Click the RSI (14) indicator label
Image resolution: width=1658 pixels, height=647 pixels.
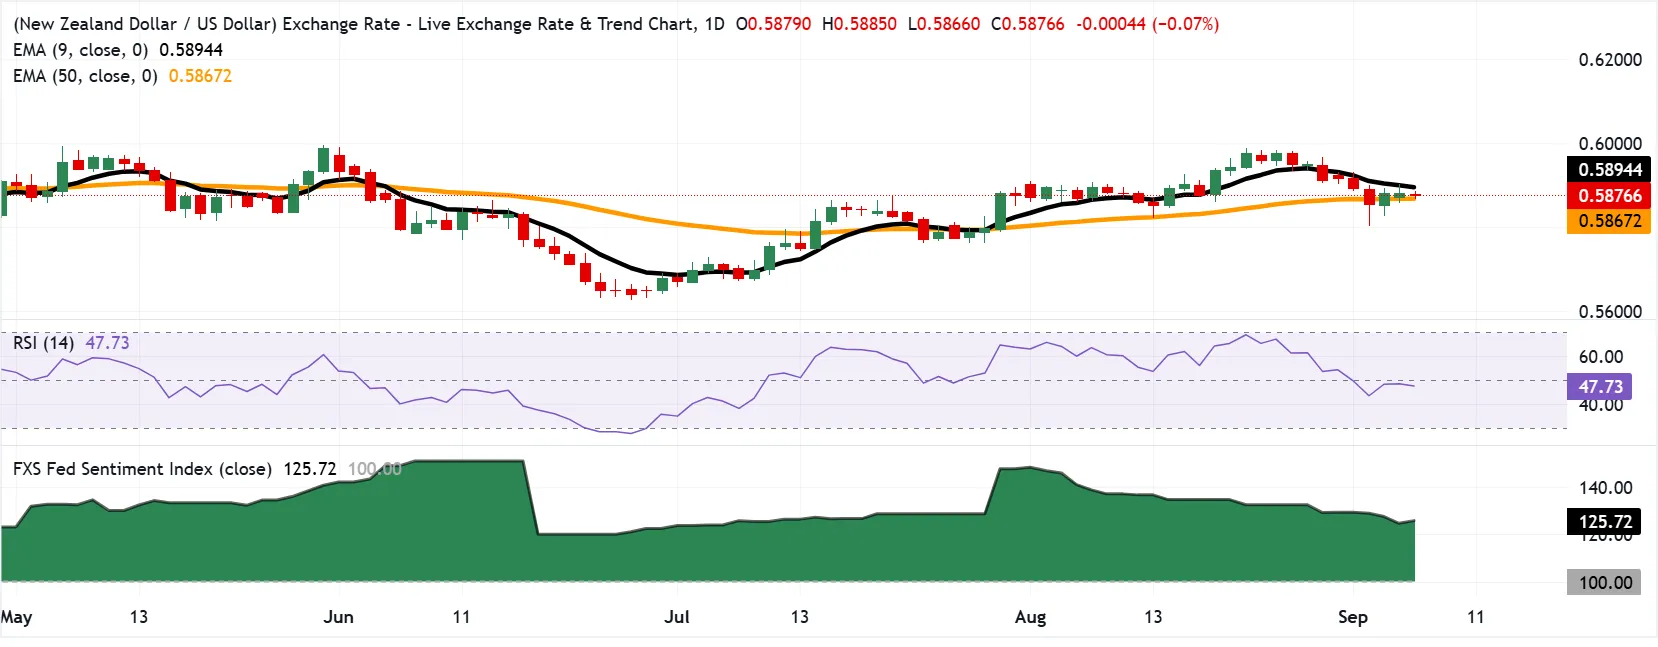(x=44, y=343)
